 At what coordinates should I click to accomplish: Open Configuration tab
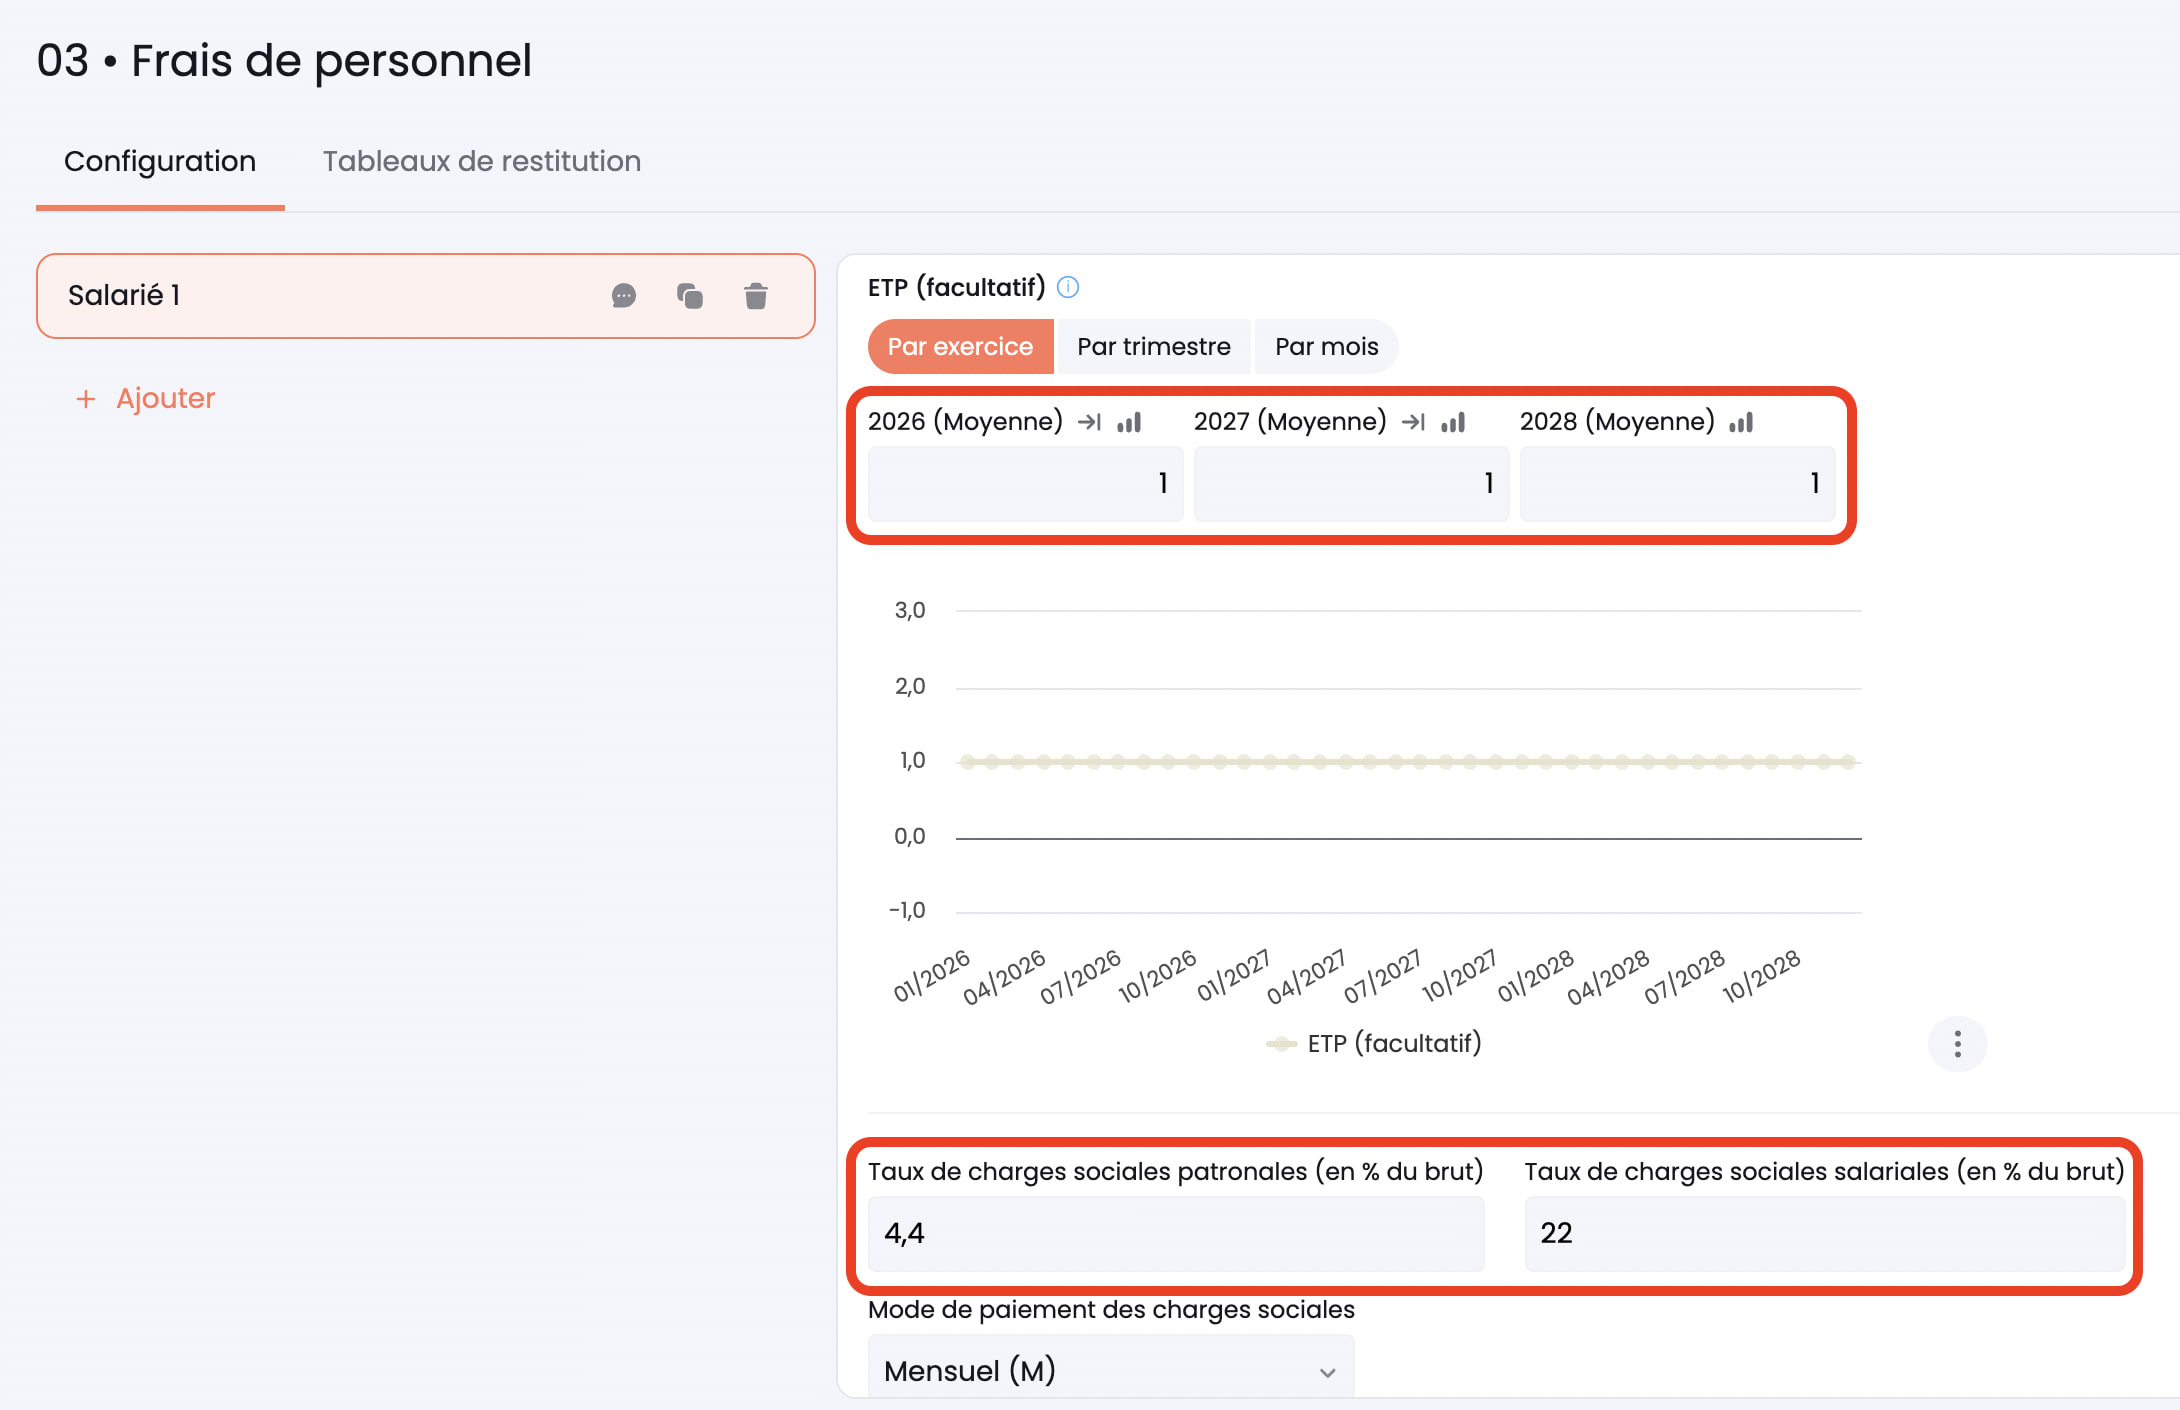[x=160, y=162]
